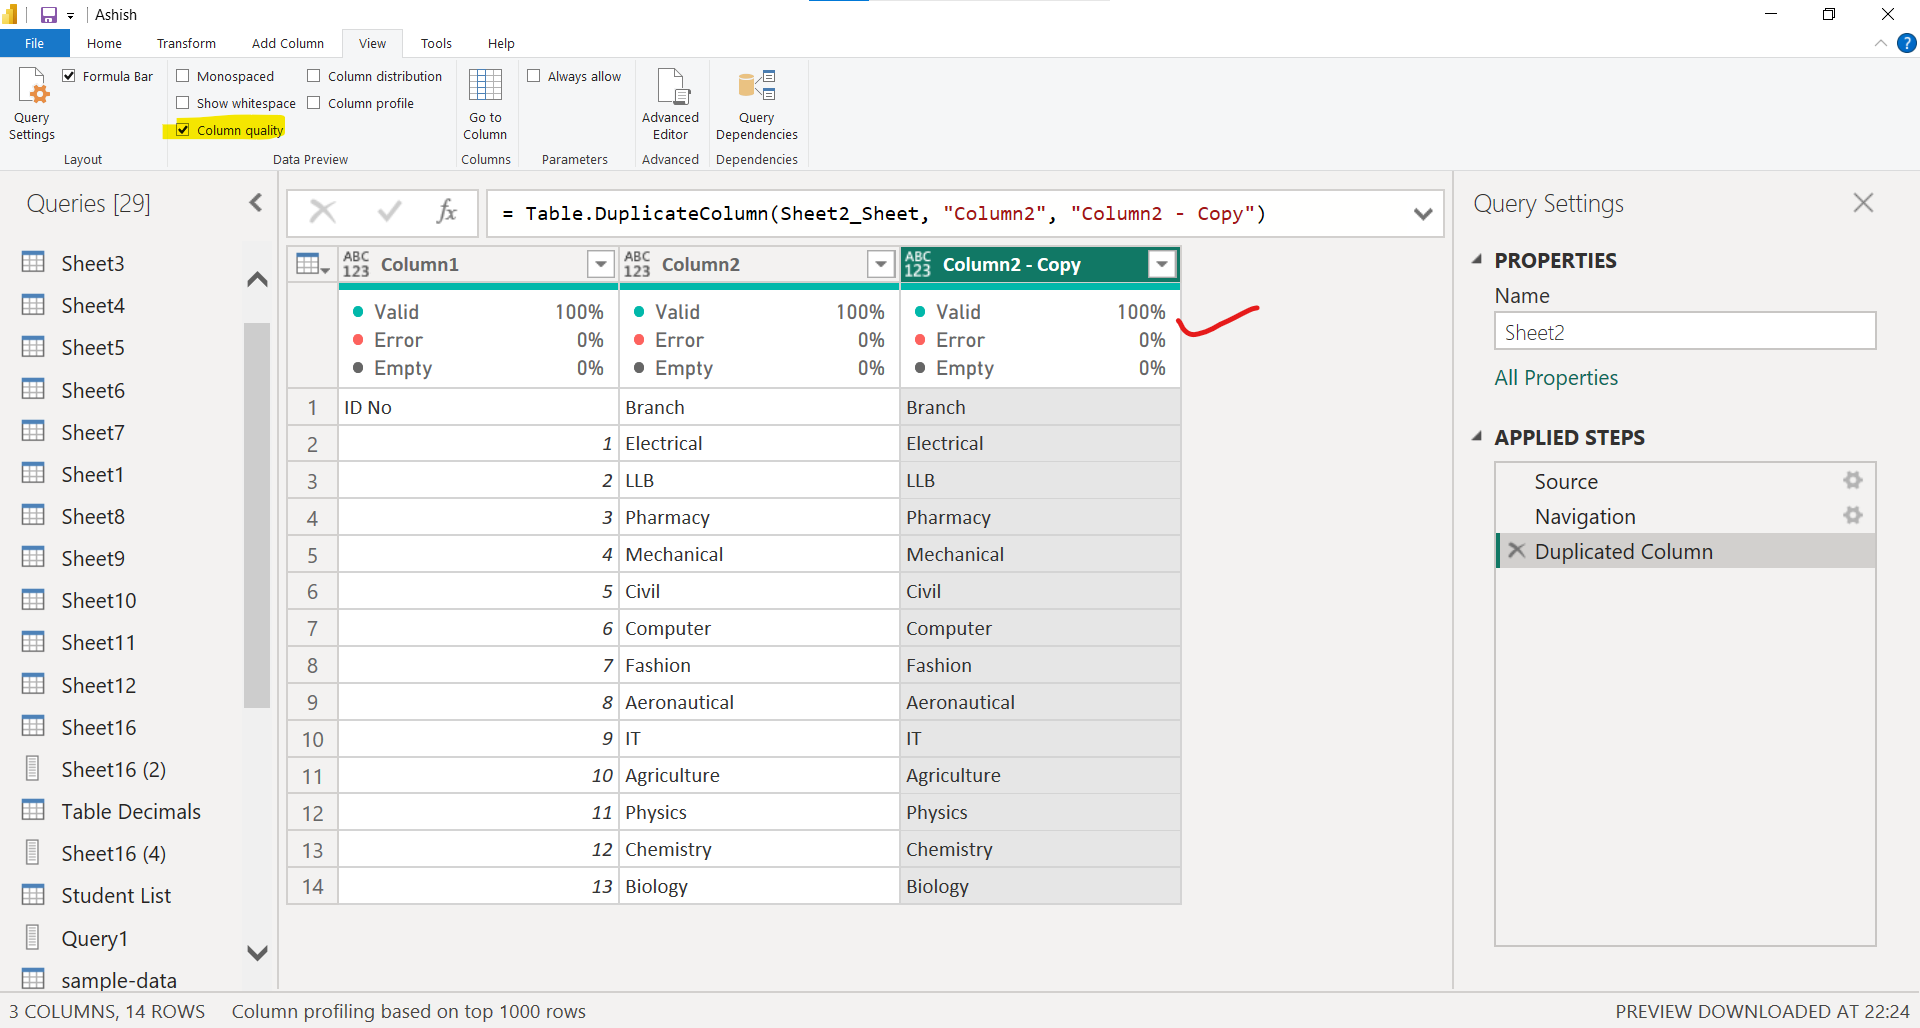The width and height of the screenshot is (1920, 1028).
Task: Click the fx insert step icon
Action: [446, 212]
